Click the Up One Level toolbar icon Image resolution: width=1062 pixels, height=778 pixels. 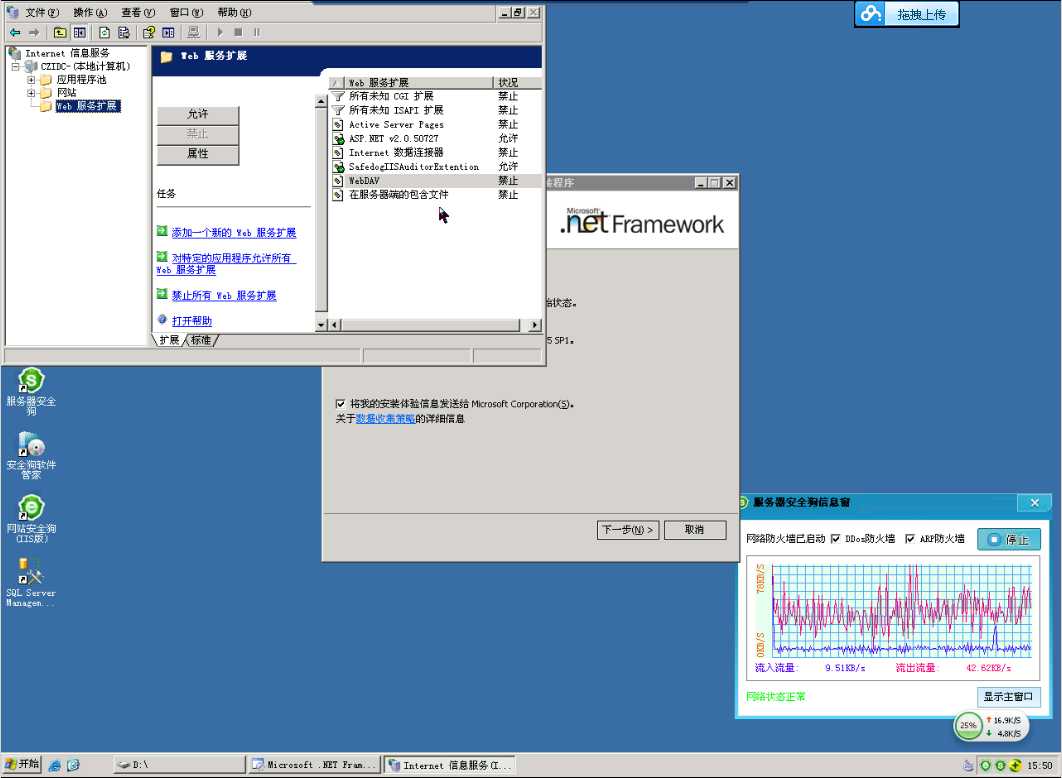click(x=60, y=32)
